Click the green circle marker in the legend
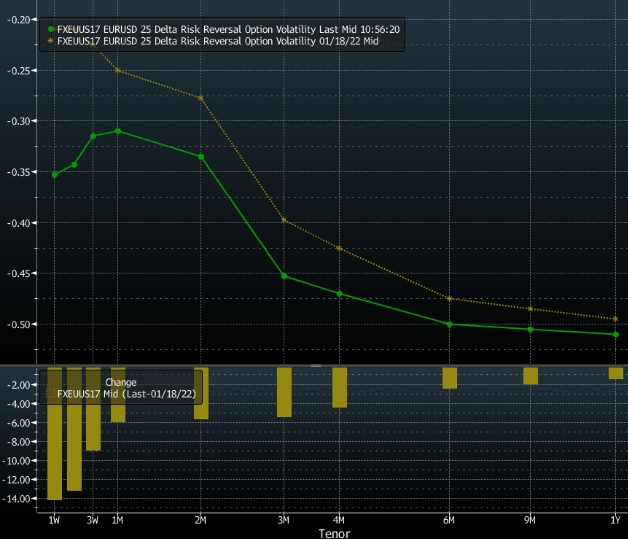Viewport: 628px width, 539px height. [x=51, y=29]
